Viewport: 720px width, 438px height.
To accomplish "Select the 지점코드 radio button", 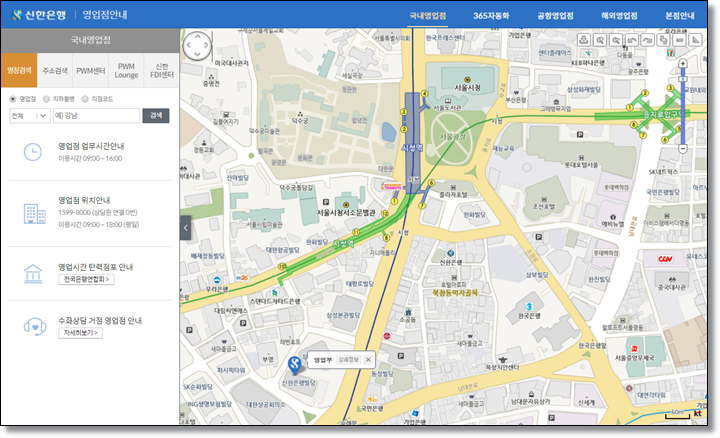I will coord(85,99).
